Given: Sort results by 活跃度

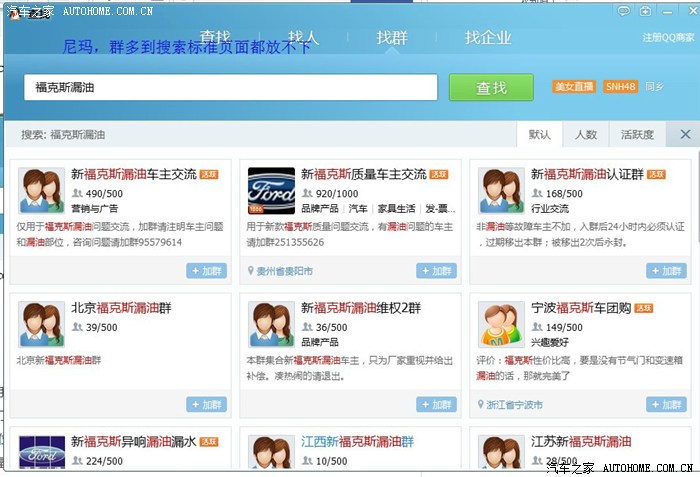Looking at the screenshot, I should [637, 134].
